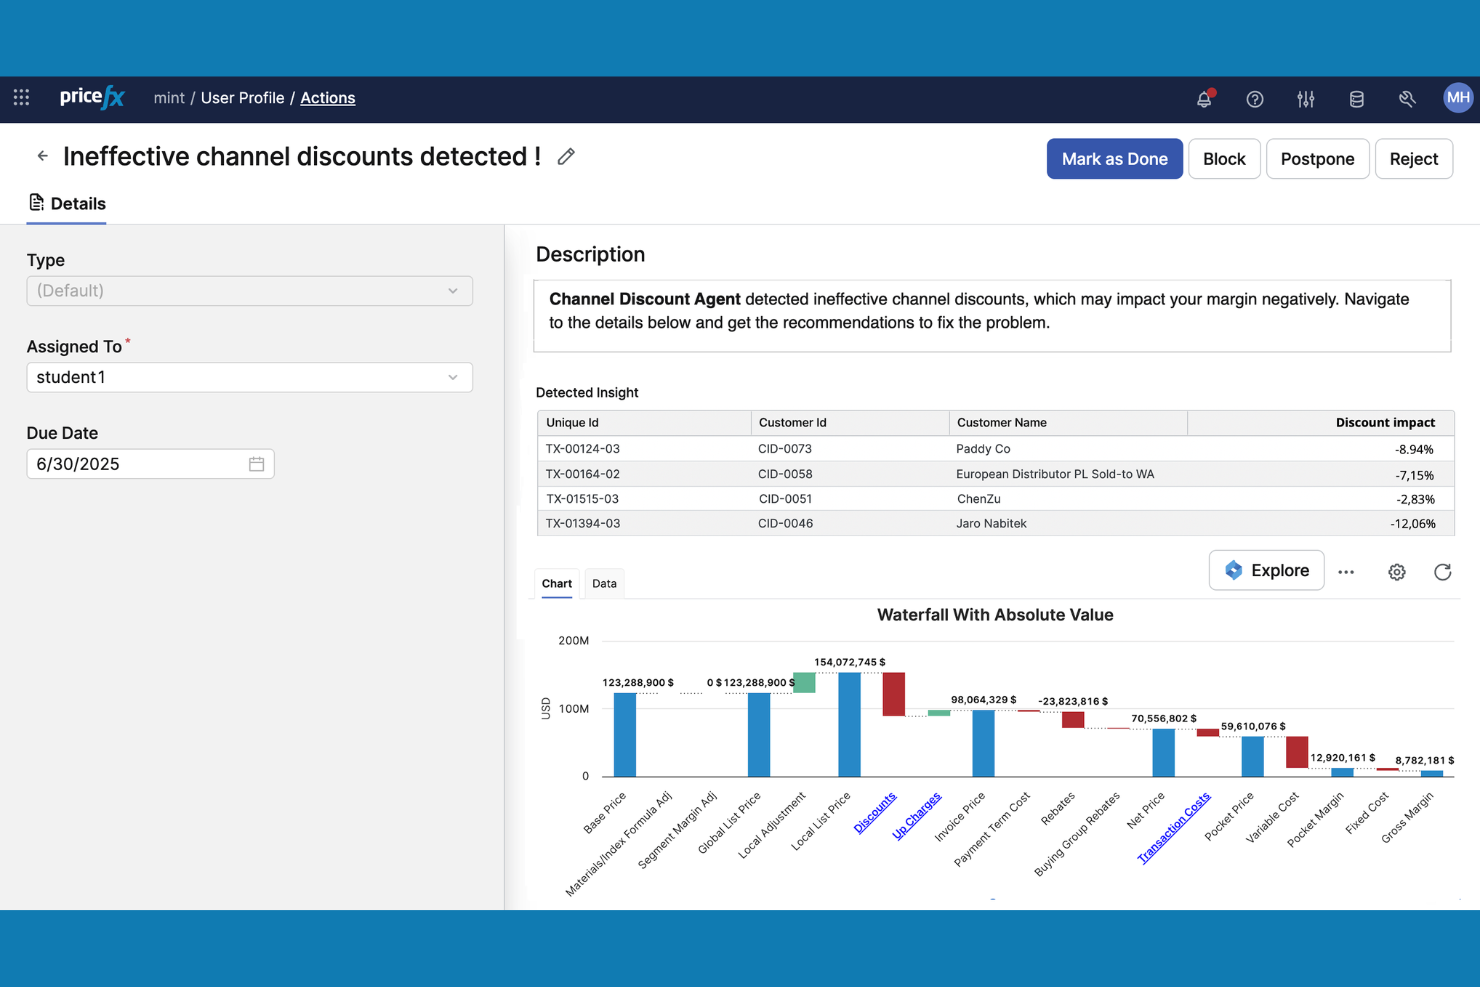Open the wrench tools icon

point(1407,99)
